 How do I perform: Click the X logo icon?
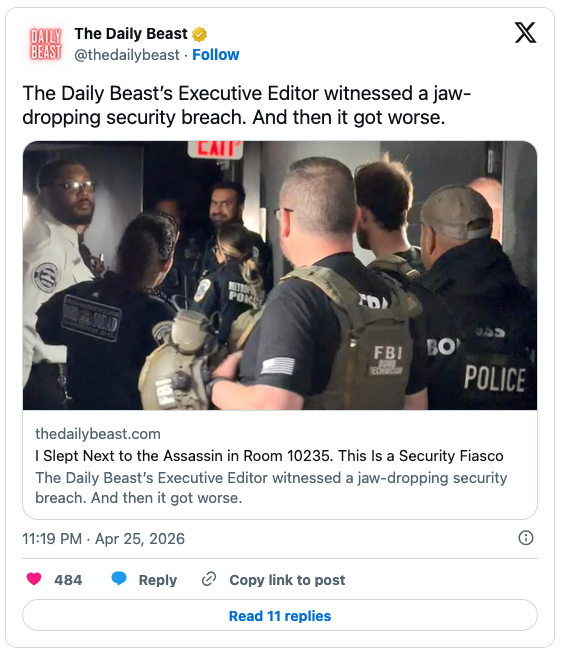coord(525,33)
